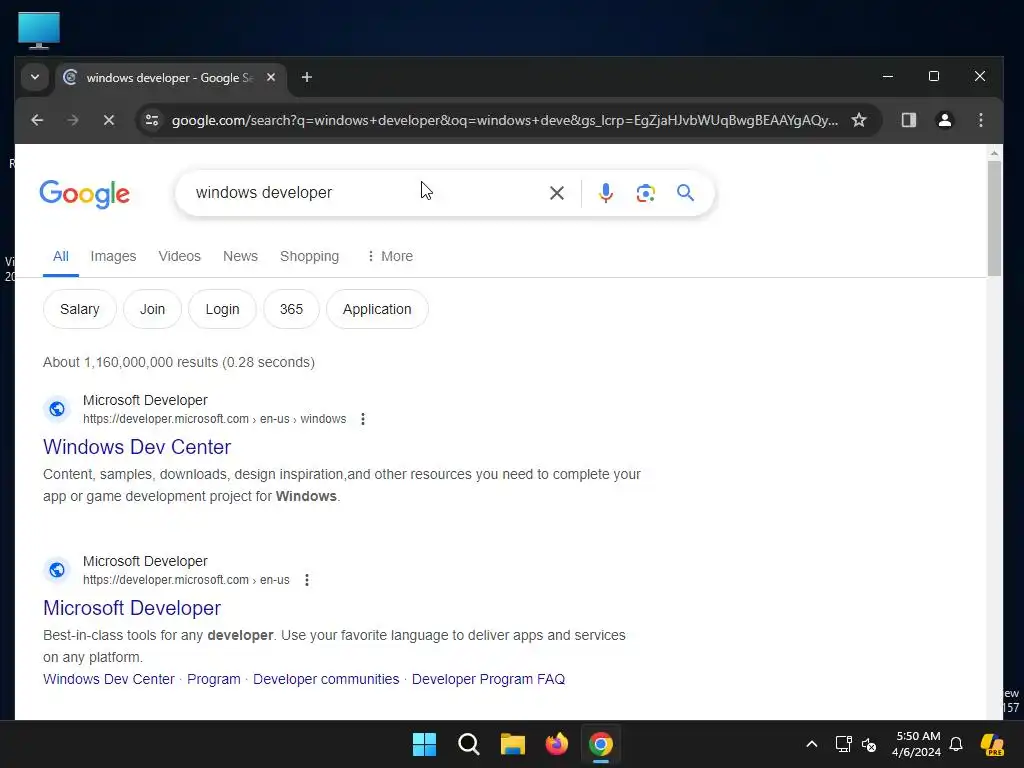The height and width of the screenshot is (768, 1024).
Task: Open the tab search dropdown
Action: (35, 78)
